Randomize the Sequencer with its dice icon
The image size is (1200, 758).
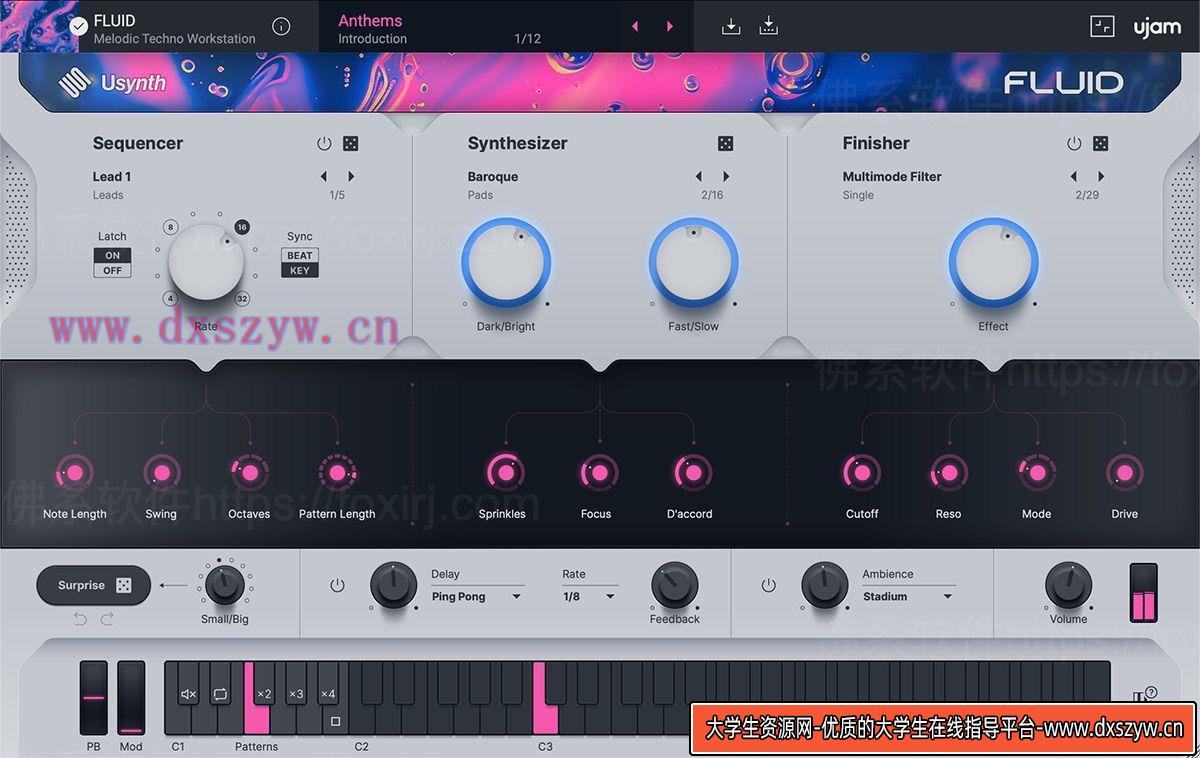(351, 144)
